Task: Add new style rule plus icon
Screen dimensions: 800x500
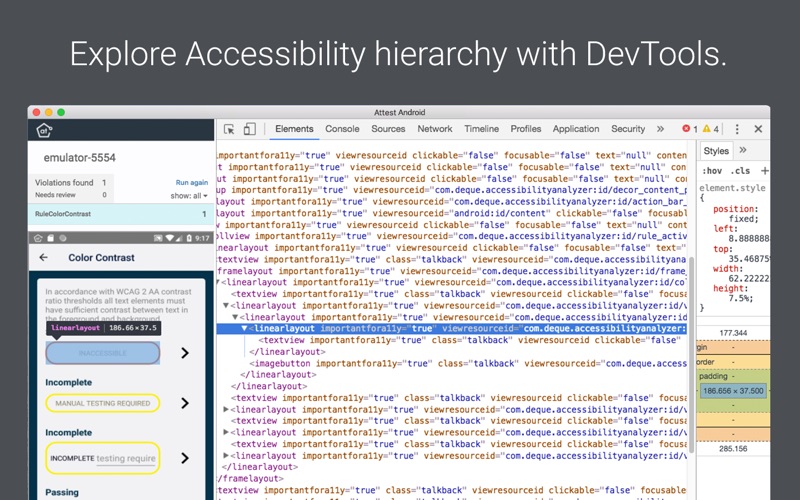Action: click(x=764, y=170)
